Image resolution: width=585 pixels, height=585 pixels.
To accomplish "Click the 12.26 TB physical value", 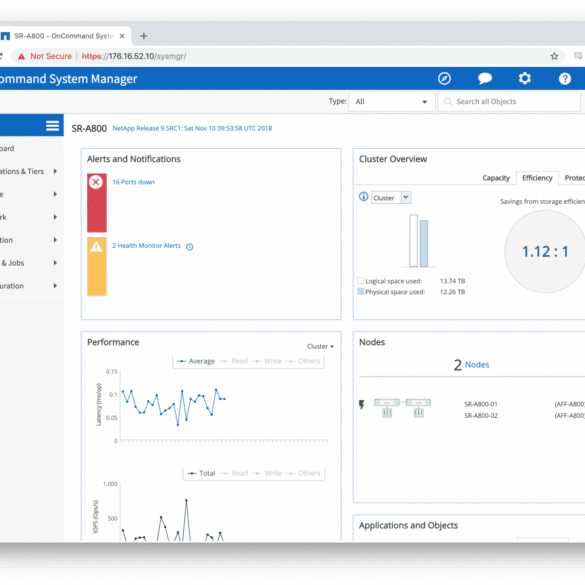I will point(452,292).
